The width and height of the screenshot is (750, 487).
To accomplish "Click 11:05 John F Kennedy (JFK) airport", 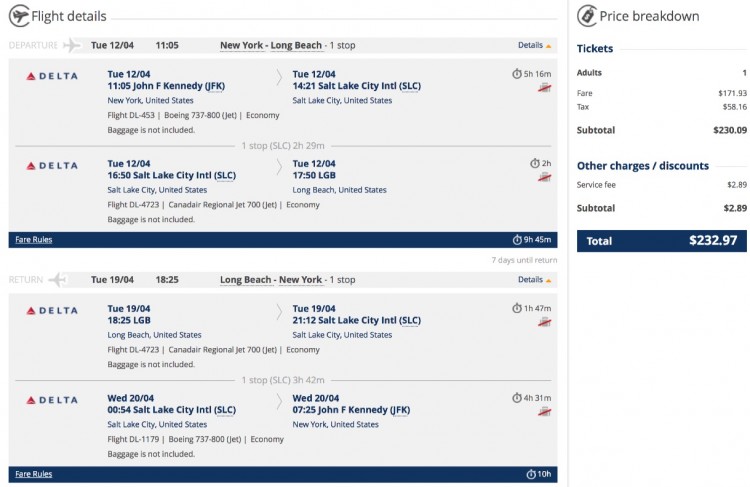I will pos(166,86).
